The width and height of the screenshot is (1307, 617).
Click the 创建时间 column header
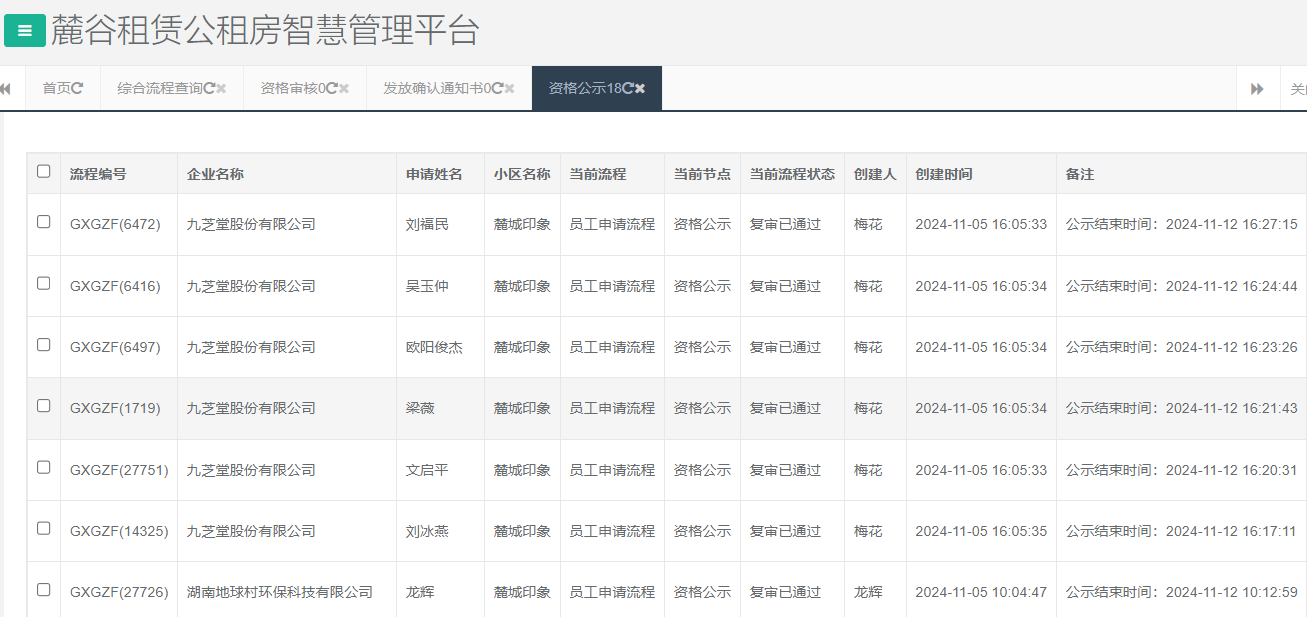pos(945,173)
